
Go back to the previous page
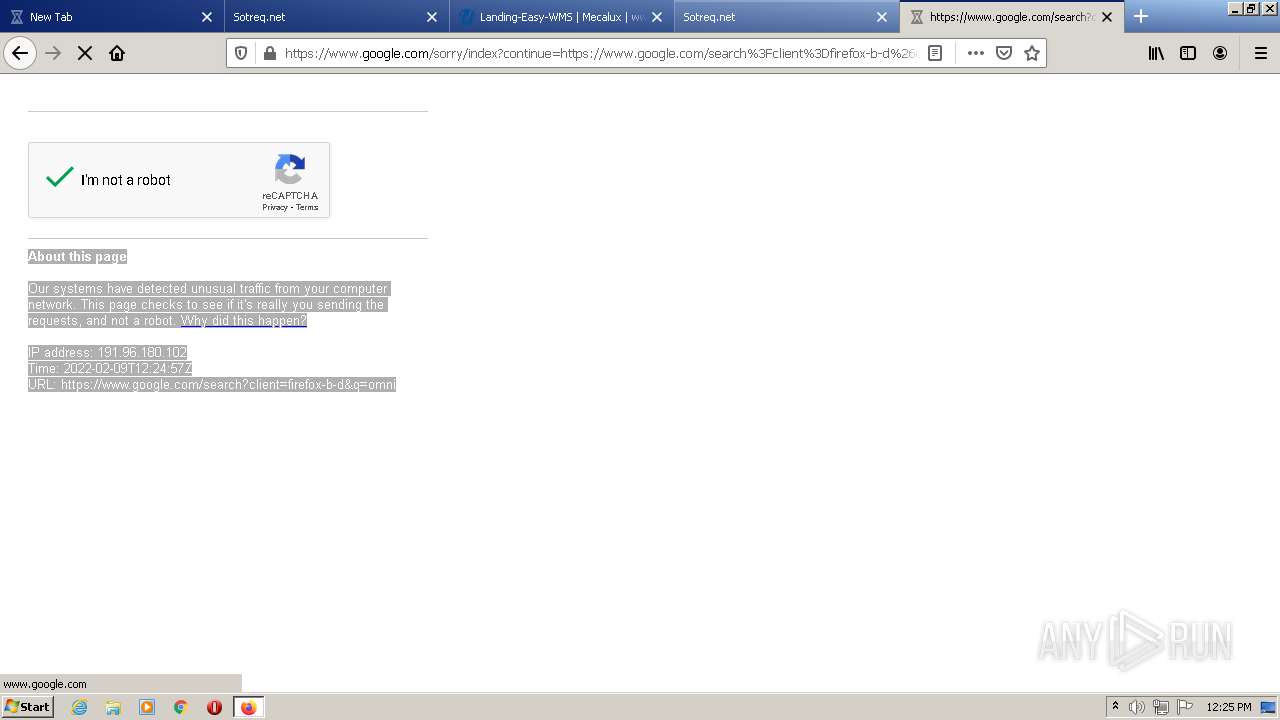20,53
